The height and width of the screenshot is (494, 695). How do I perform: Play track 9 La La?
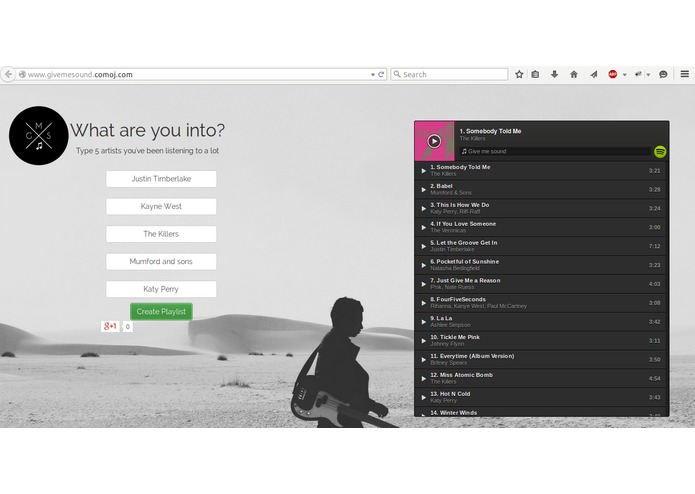423,322
